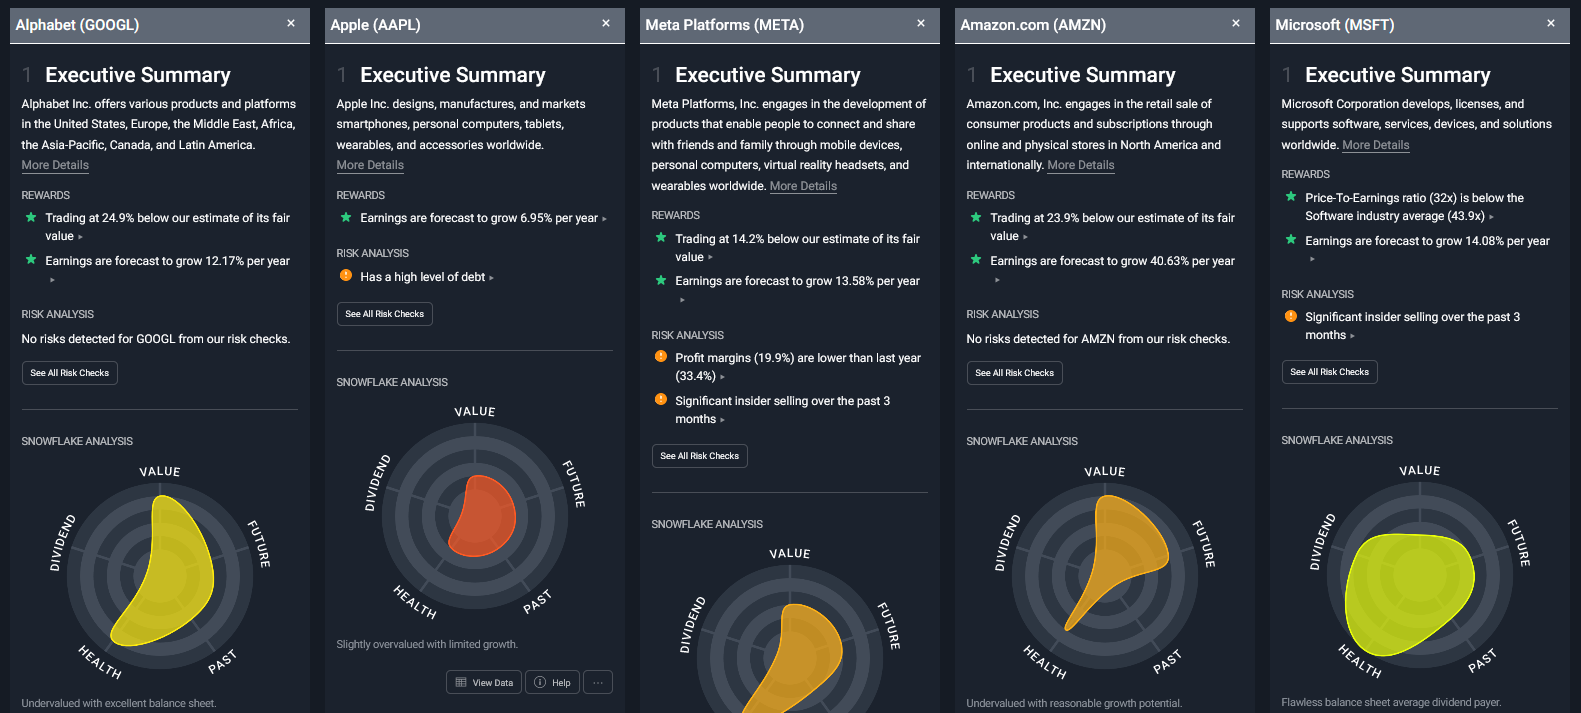
Task: Click See All Risk Checks for Amazon
Action: tap(1015, 373)
